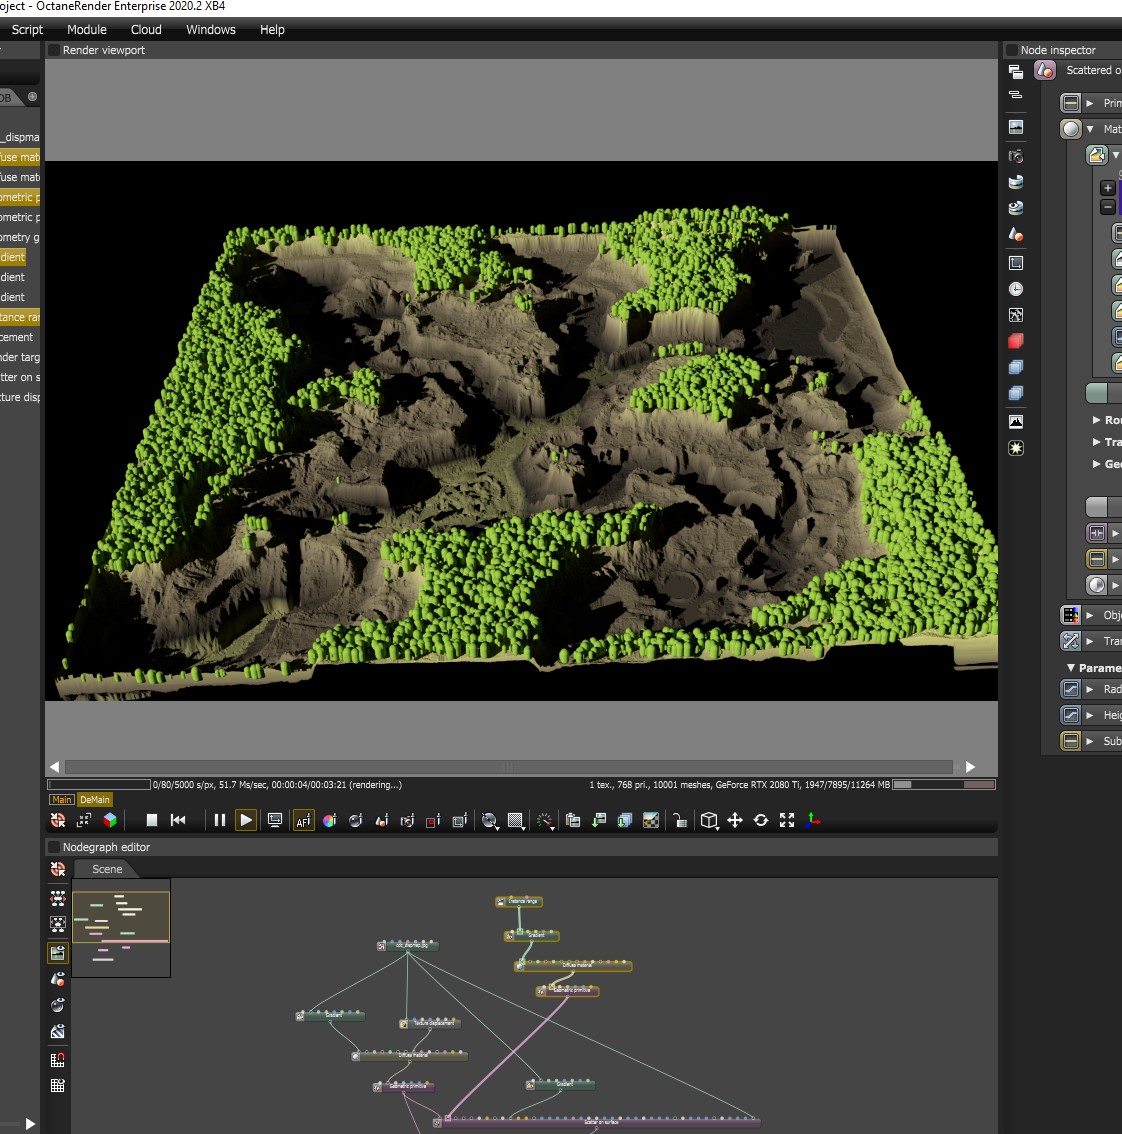Toggle the Nodegraph editor panel checkbox

(54, 847)
